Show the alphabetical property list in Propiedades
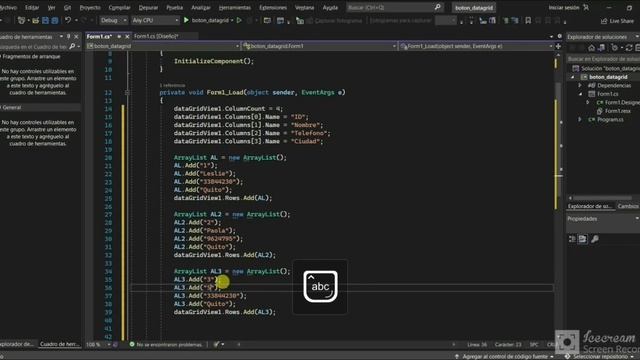The width and height of the screenshot is (640, 360). tap(582, 239)
